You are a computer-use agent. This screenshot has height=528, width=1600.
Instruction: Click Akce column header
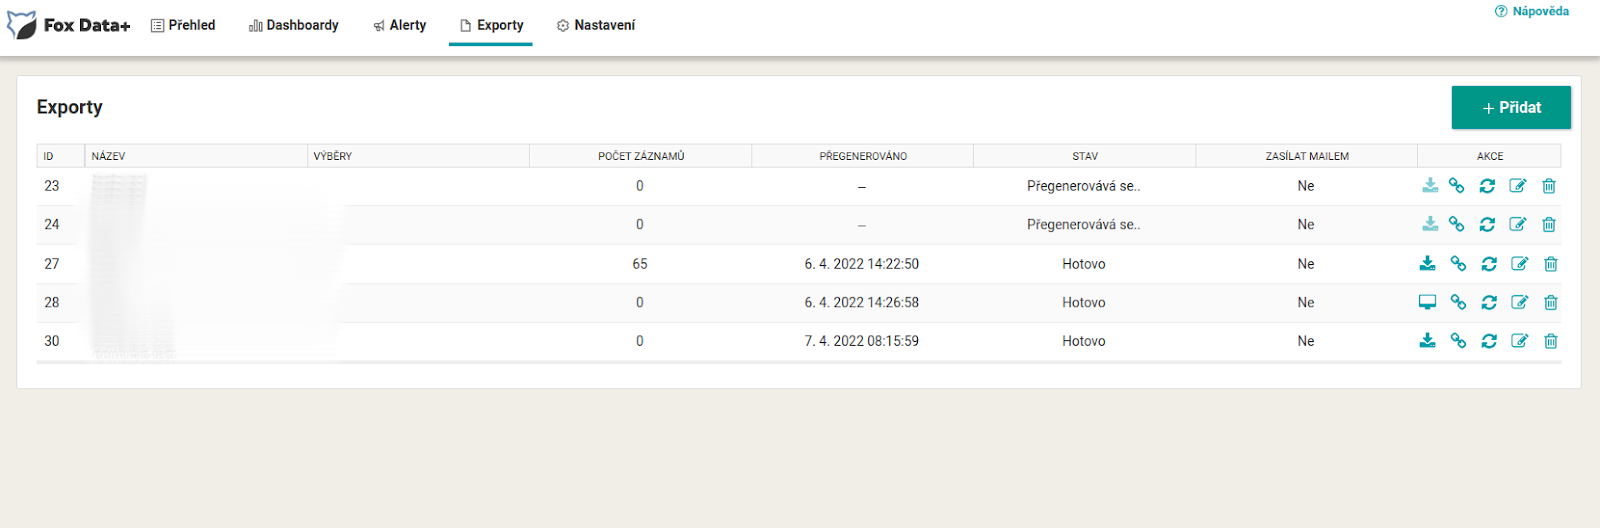tap(1490, 156)
